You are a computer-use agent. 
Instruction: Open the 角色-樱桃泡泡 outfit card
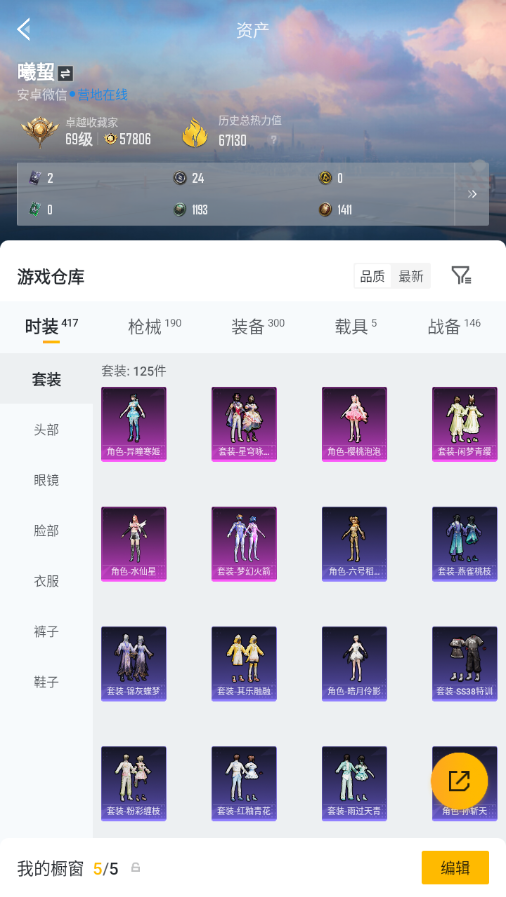coord(354,424)
